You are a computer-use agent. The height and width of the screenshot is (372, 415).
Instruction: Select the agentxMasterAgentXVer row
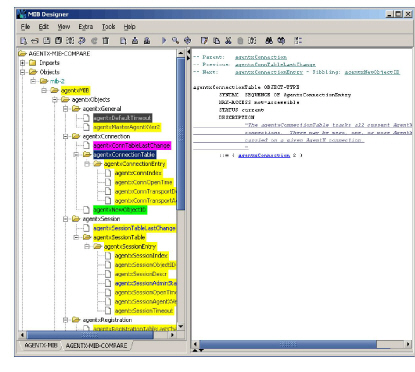[127, 127]
